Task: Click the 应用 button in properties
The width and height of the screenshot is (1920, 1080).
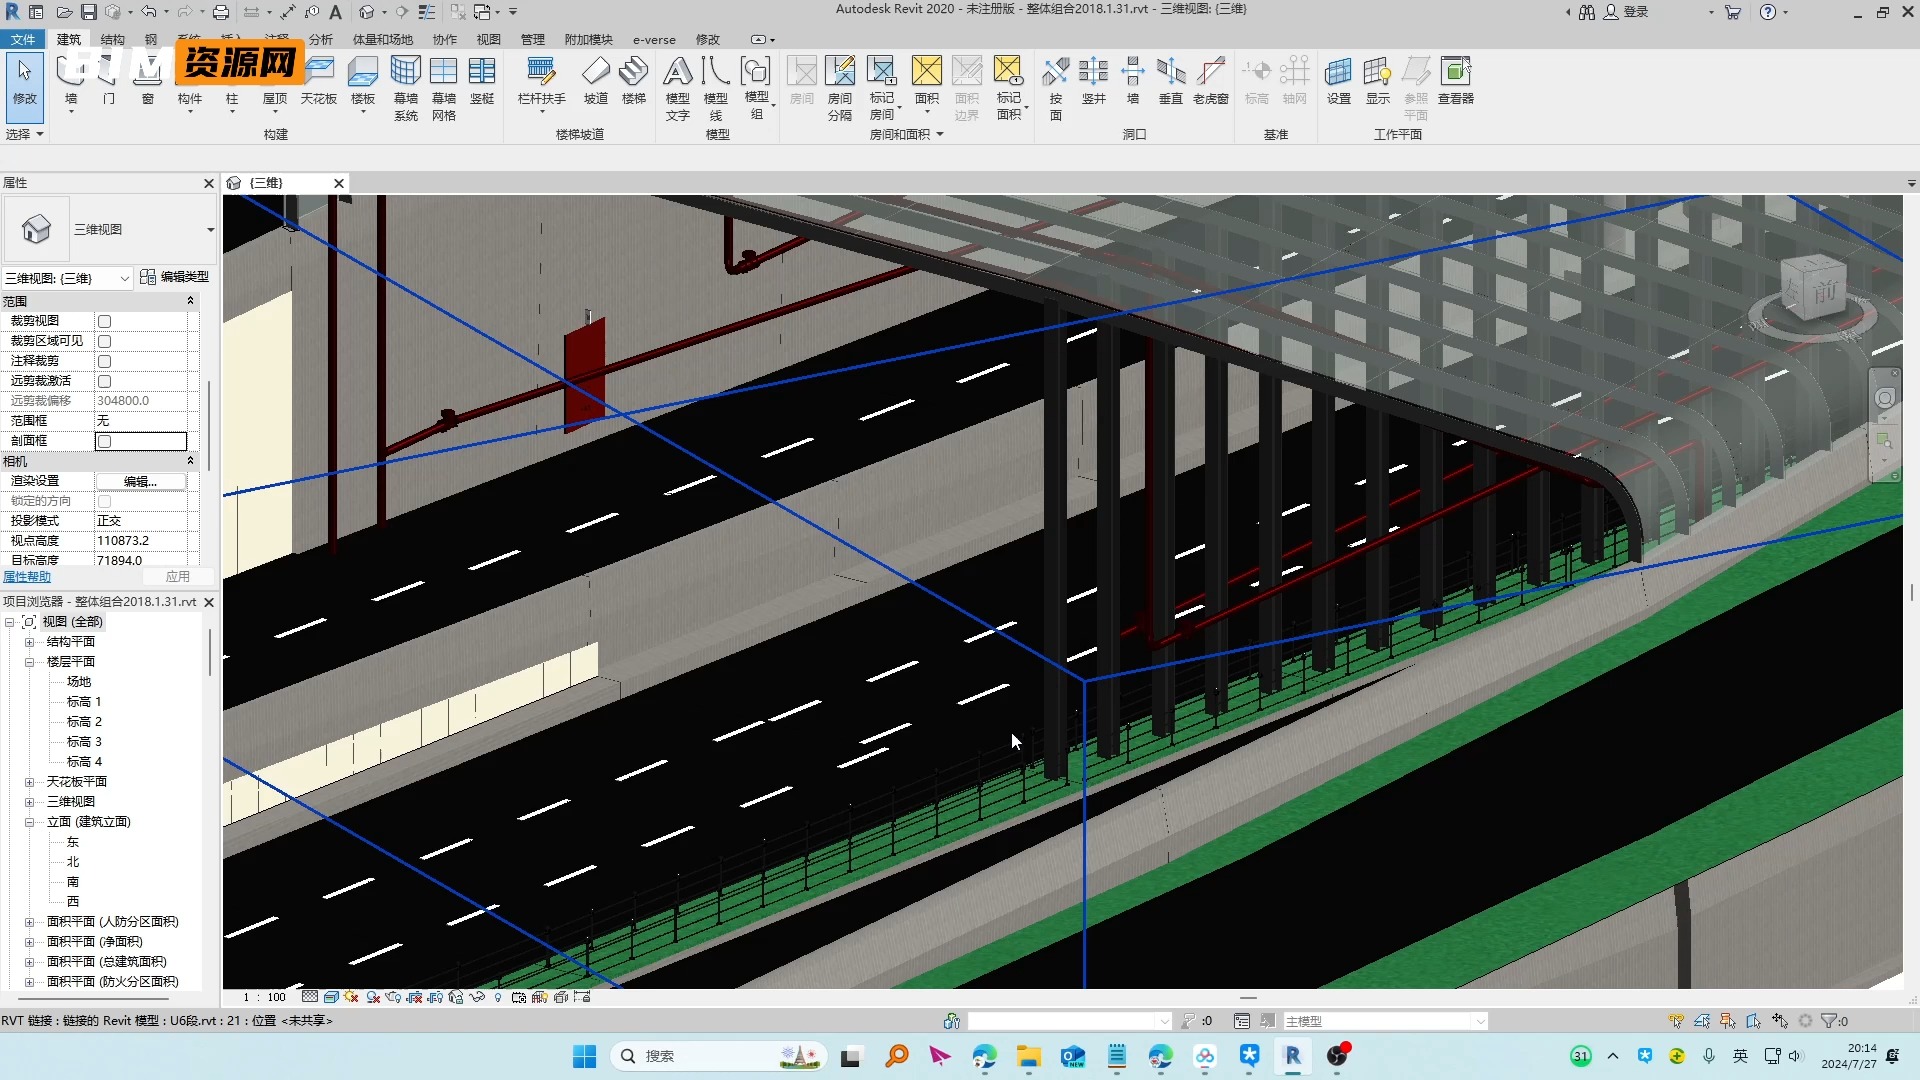Action: click(x=177, y=576)
